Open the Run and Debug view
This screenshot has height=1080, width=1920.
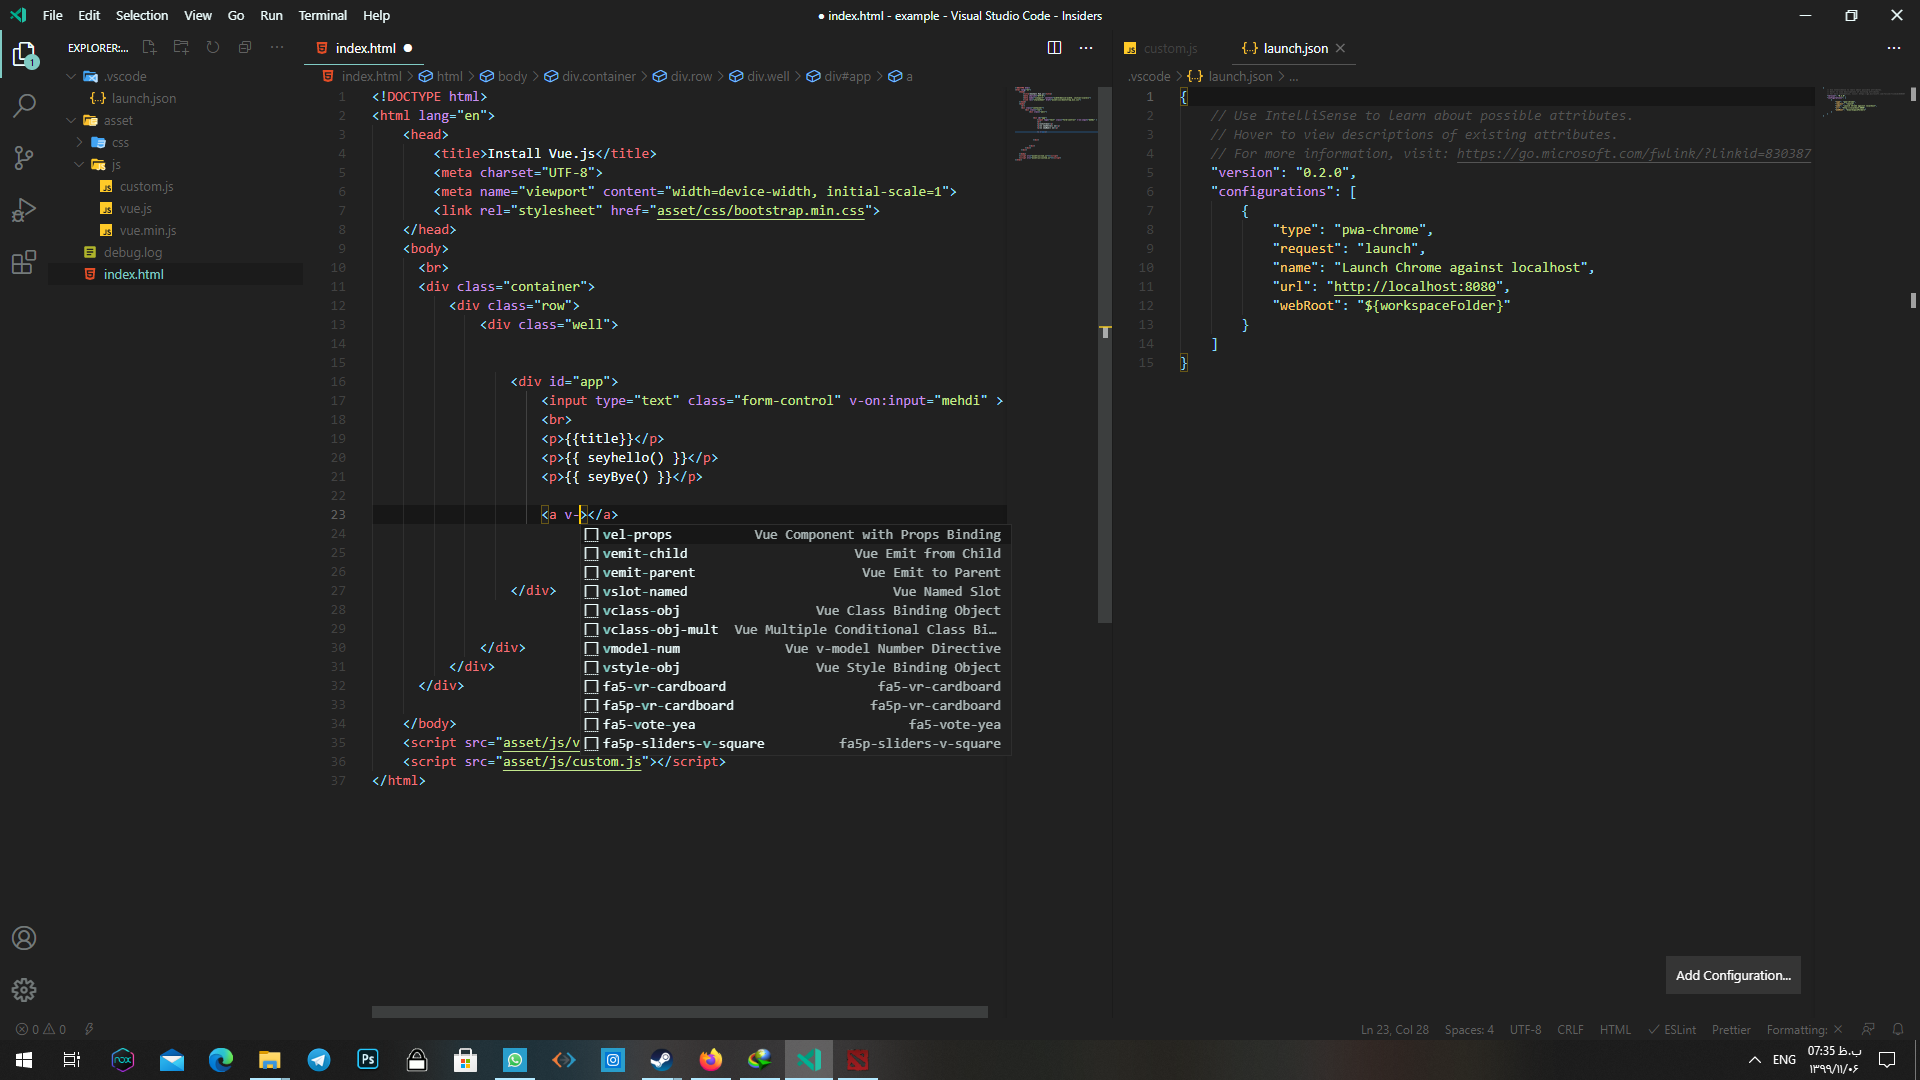pos(24,210)
